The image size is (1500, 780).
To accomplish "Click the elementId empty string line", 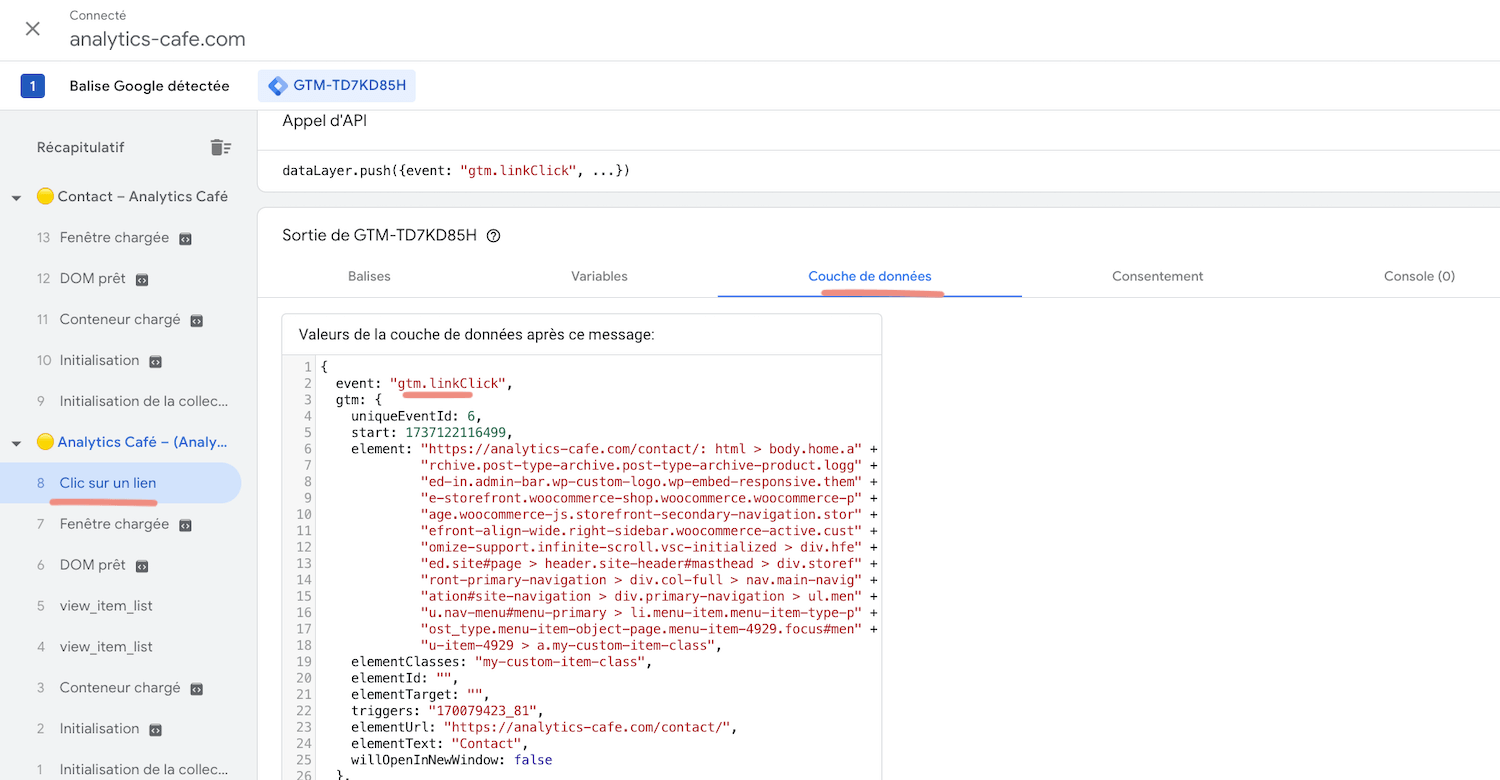I will pos(404,678).
